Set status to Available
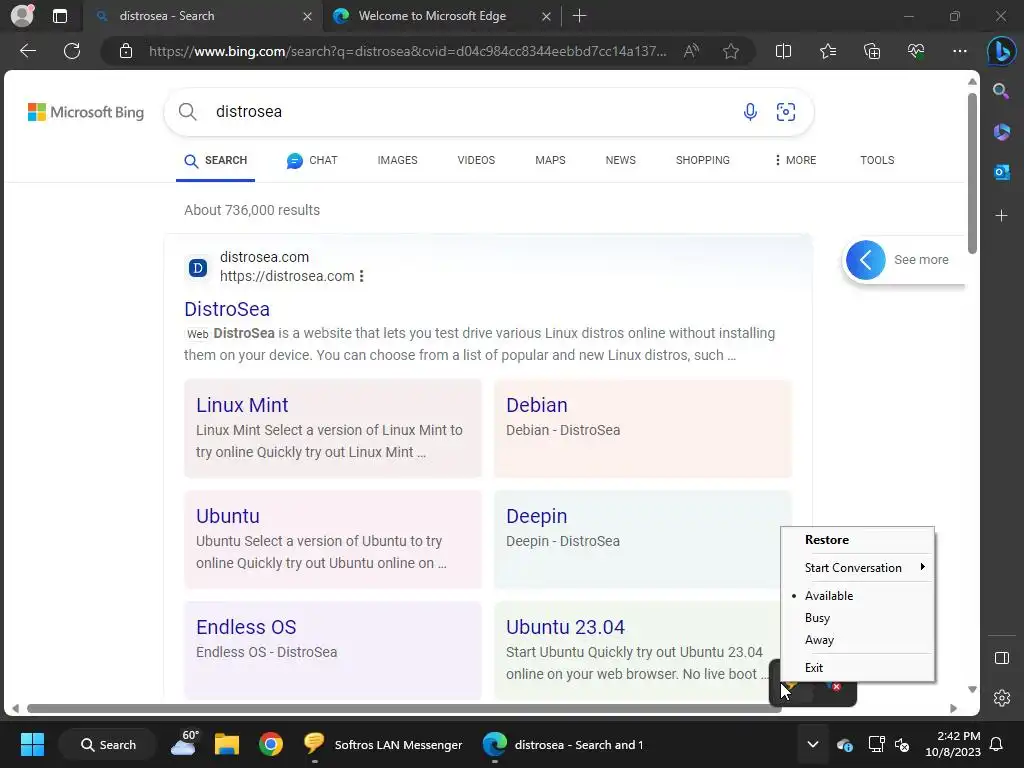Screen dimensions: 1024x768 tap(858, 596)
